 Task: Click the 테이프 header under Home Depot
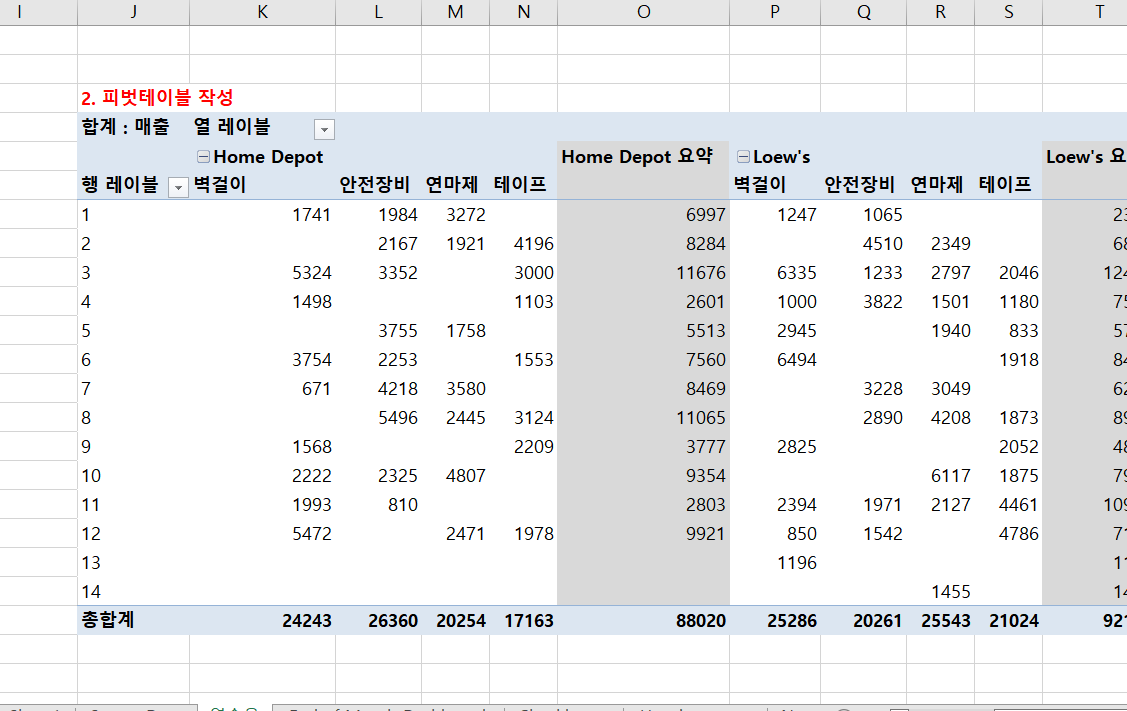click(x=520, y=185)
